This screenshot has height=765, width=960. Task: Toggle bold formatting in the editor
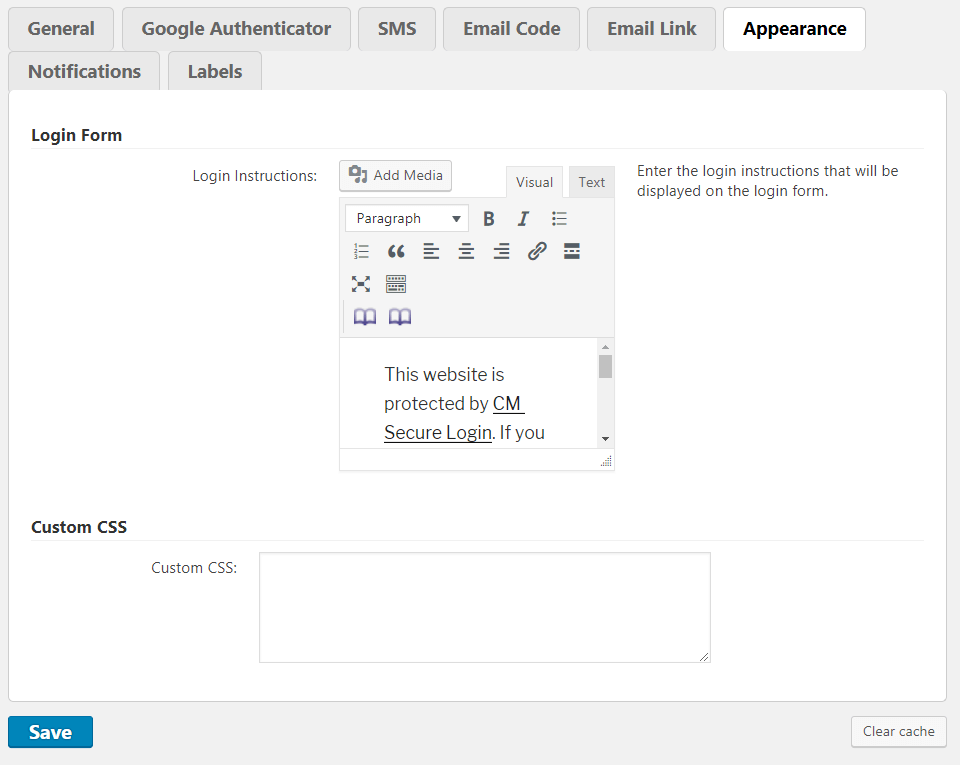(x=489, y=218)
